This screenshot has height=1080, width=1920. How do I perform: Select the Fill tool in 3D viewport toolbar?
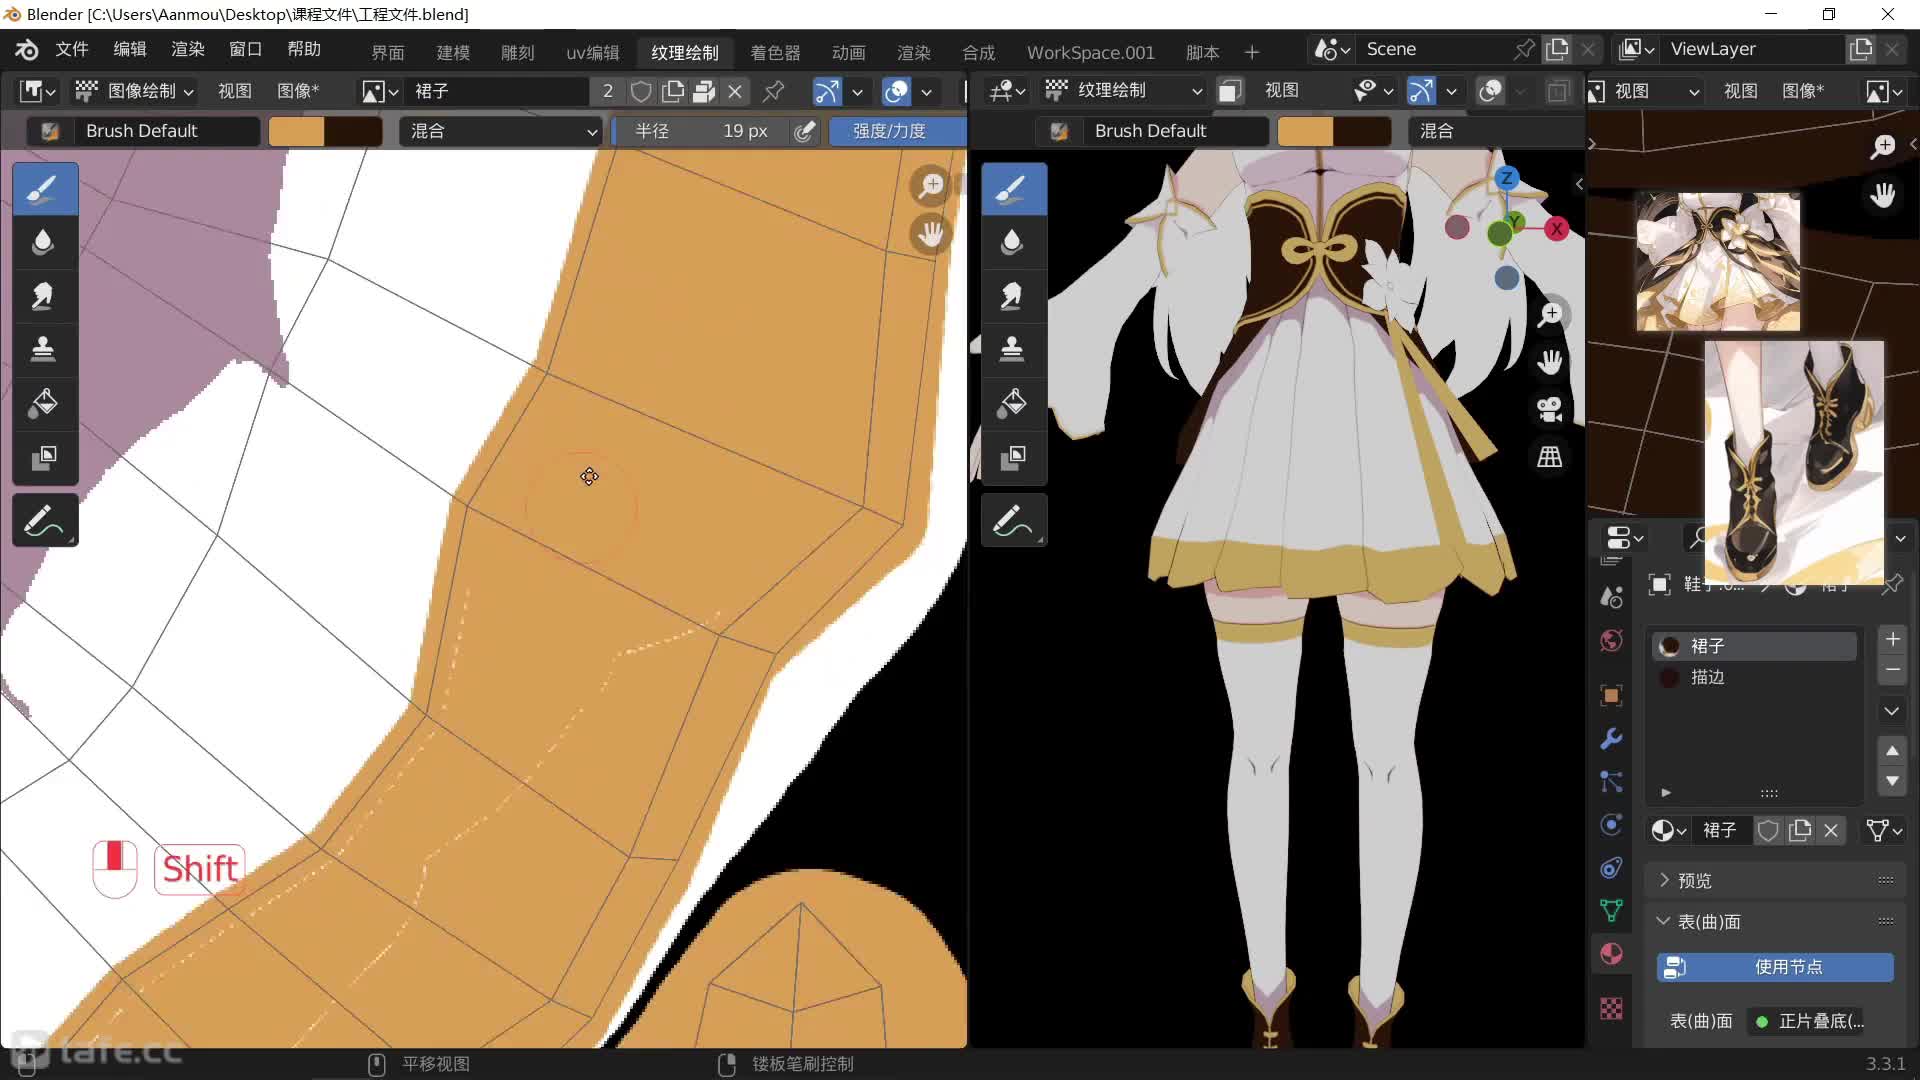click(1013, 403)
